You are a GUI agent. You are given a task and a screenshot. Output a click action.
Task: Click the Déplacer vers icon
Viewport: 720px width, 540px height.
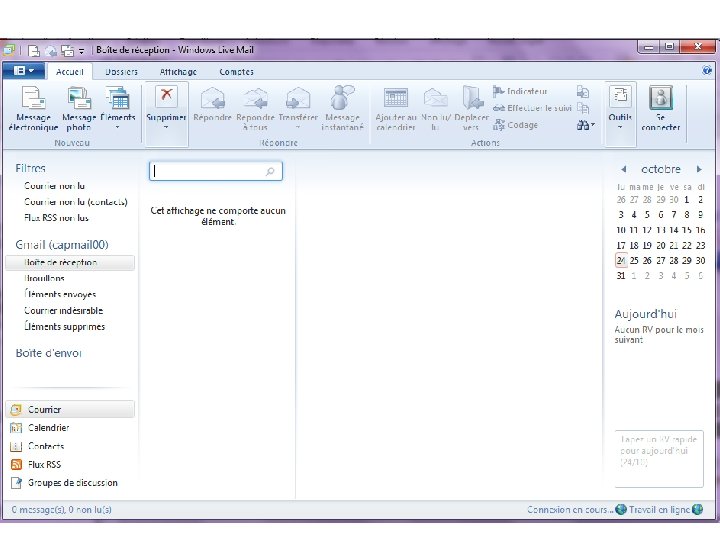click(x=472, y=109)
